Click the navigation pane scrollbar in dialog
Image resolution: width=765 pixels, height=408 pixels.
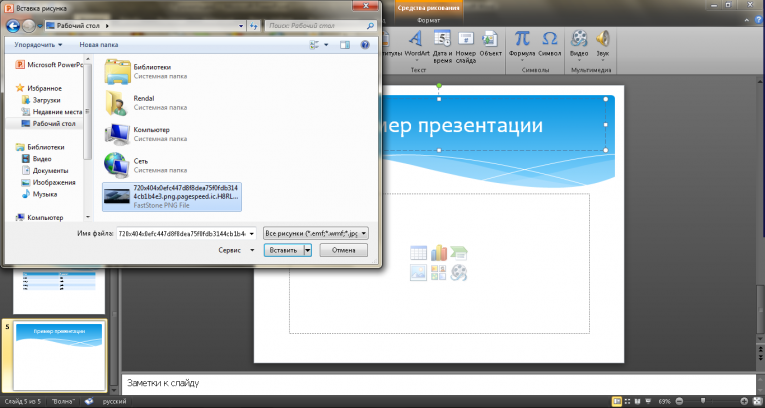[x=88, y=112]
